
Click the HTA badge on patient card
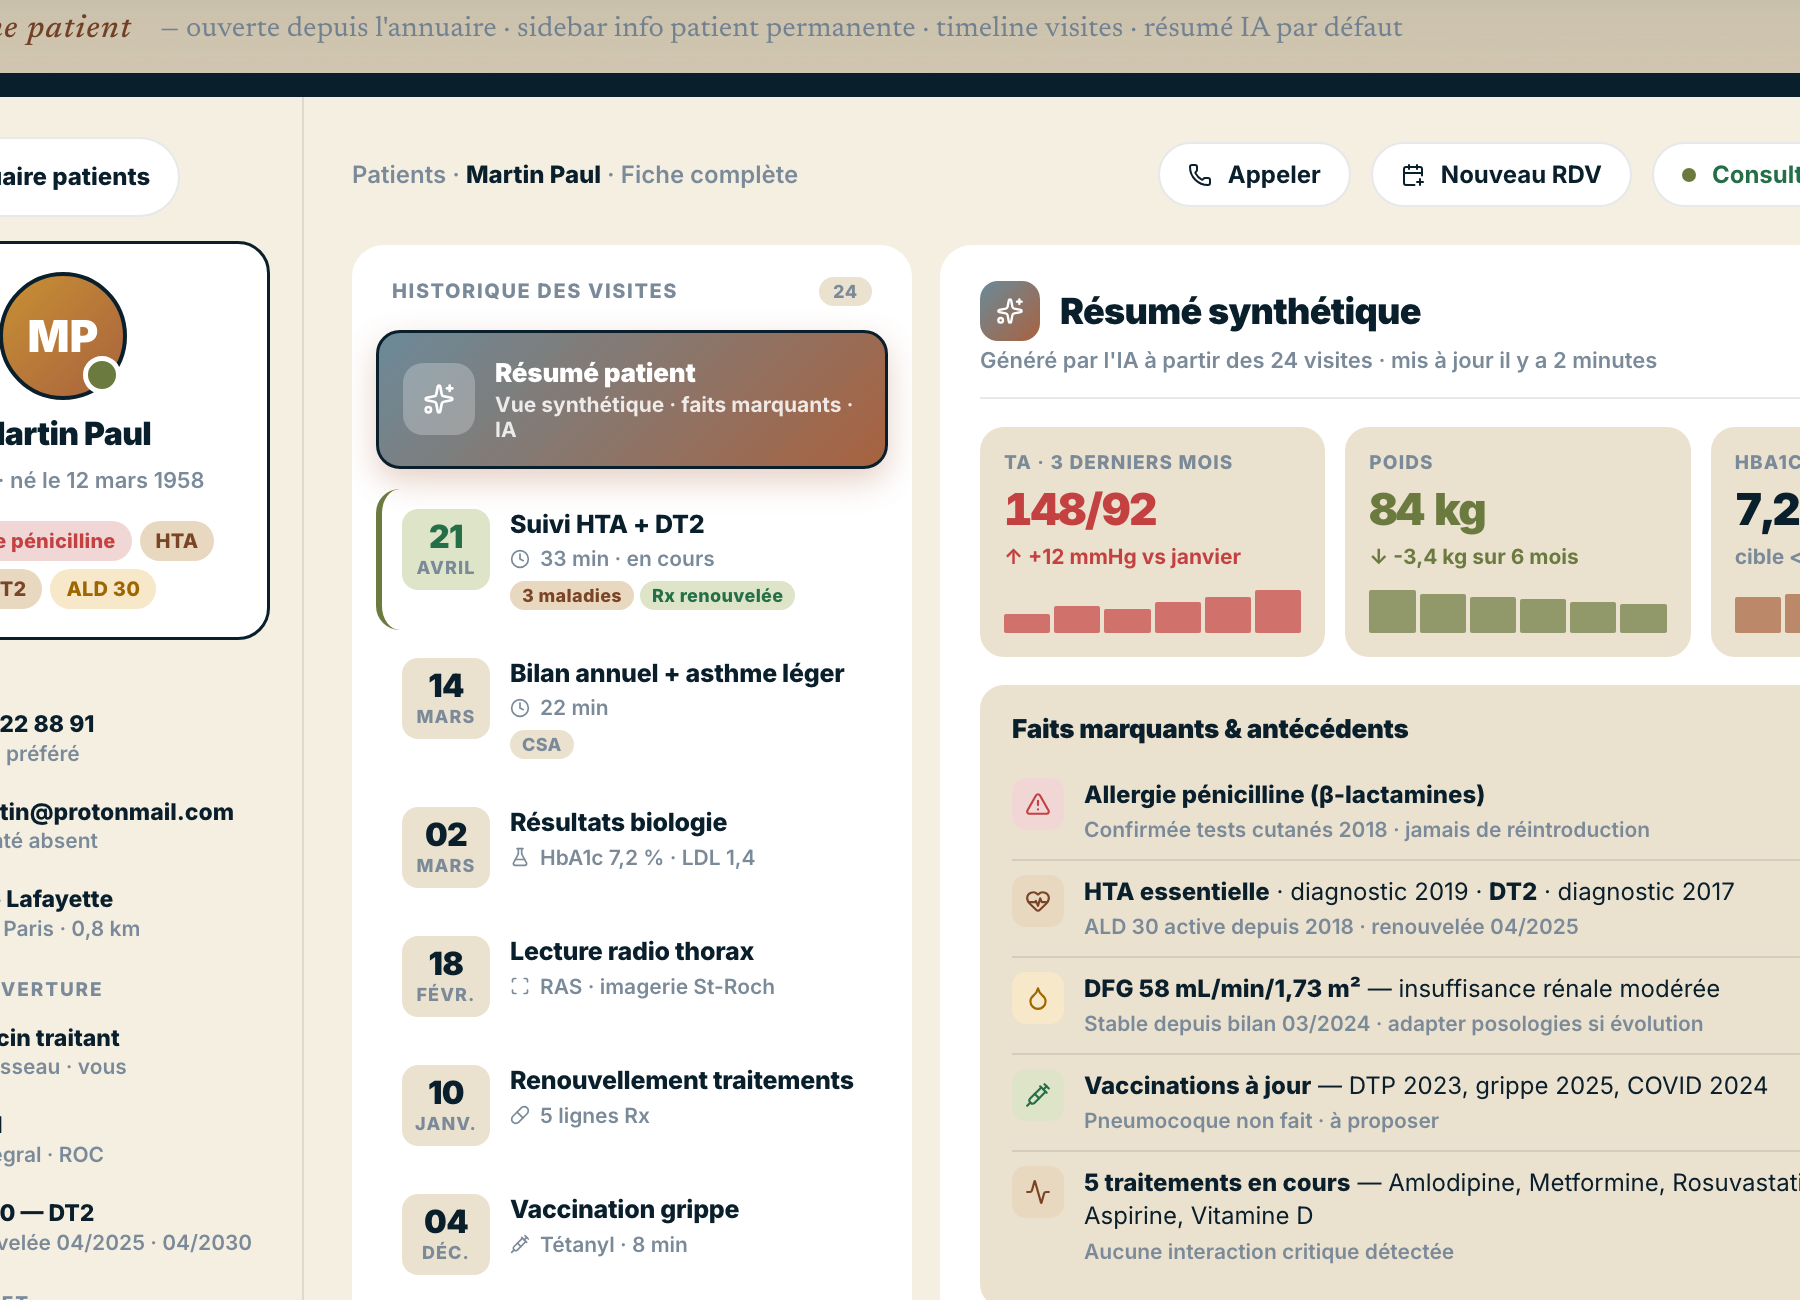click(x=176, y=541)
